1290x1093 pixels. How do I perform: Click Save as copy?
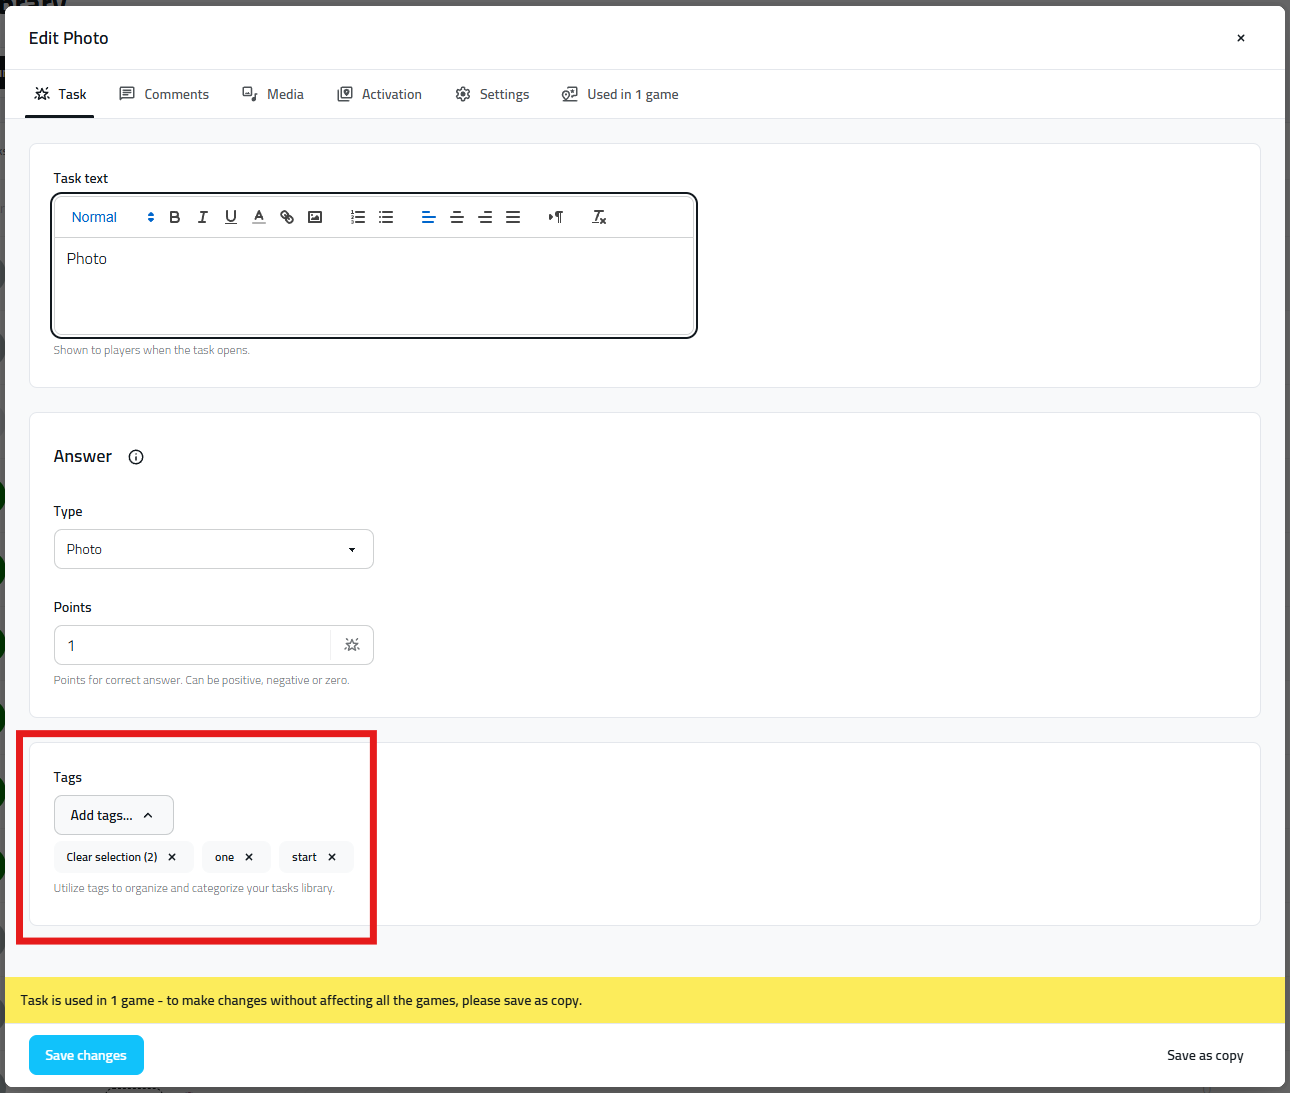(1205, 1055)
